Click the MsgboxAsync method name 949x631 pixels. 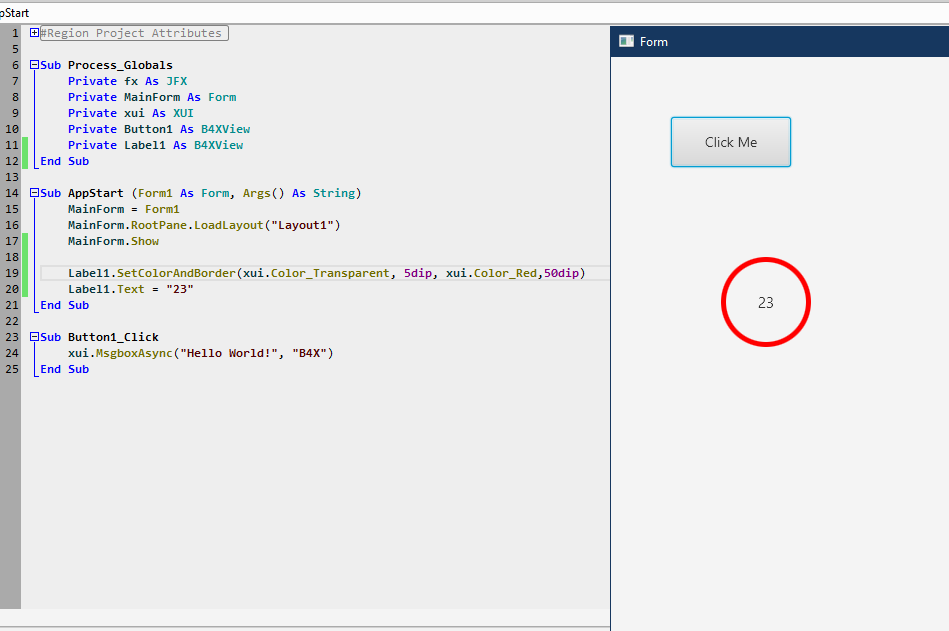click(x=134, y=353)
